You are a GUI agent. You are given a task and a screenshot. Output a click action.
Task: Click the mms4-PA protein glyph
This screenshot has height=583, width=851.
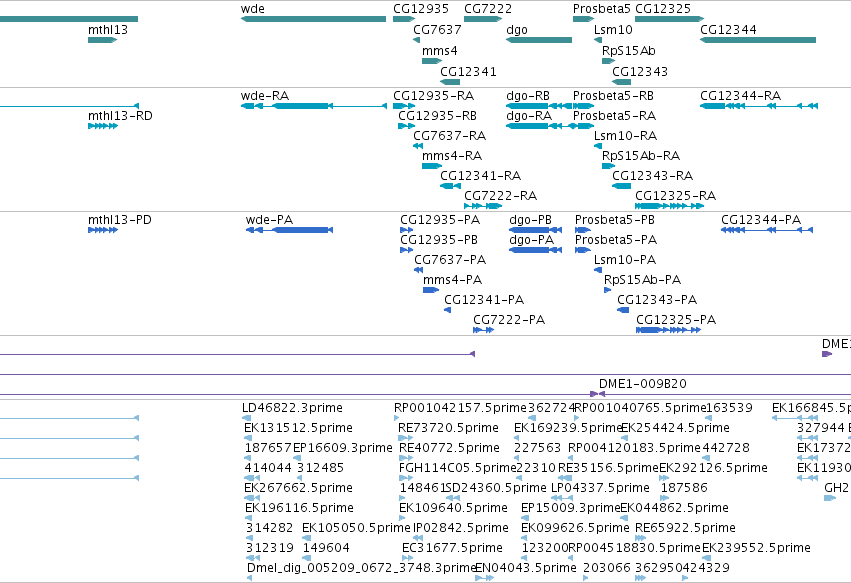(x=431, y=290)
